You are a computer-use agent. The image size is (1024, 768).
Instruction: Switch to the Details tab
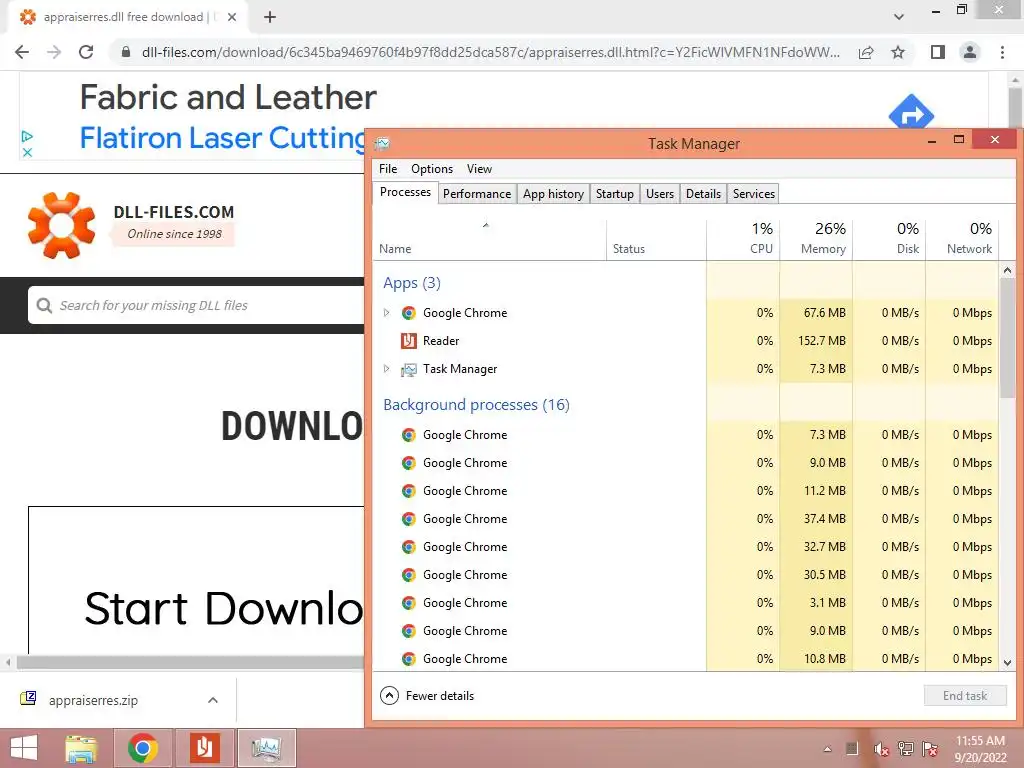click(703, 194)
